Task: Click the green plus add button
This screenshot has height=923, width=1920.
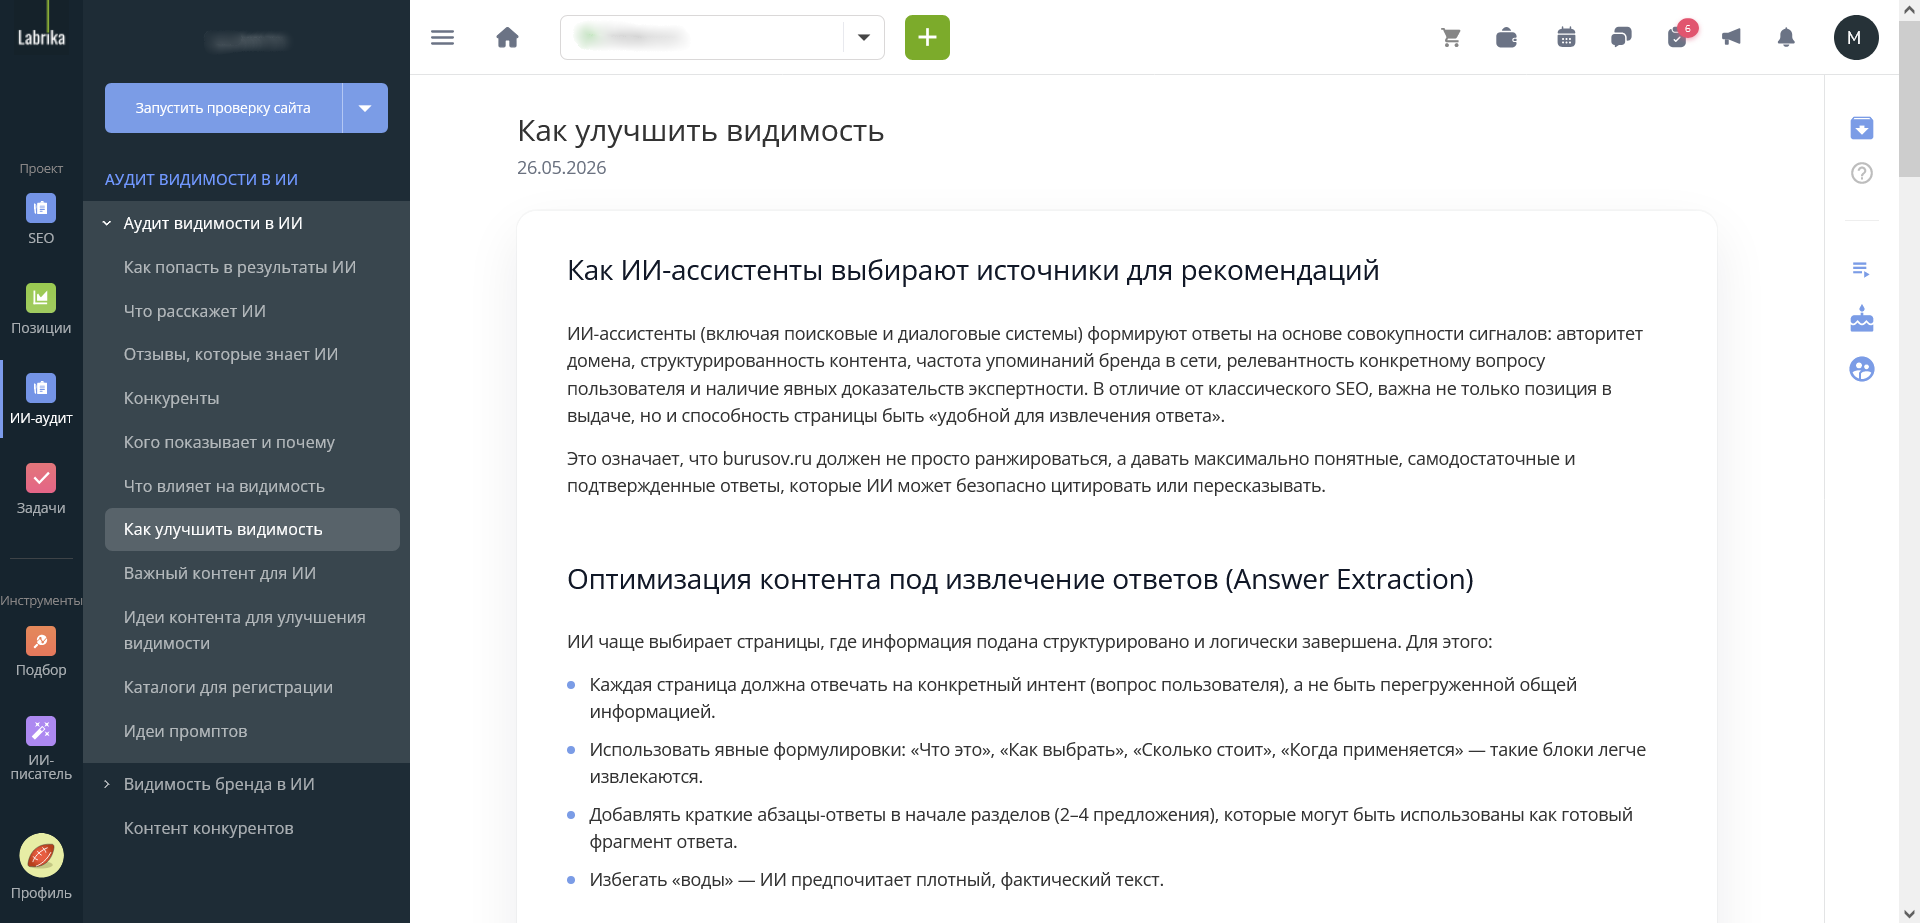Action: (x=927, y=38)
